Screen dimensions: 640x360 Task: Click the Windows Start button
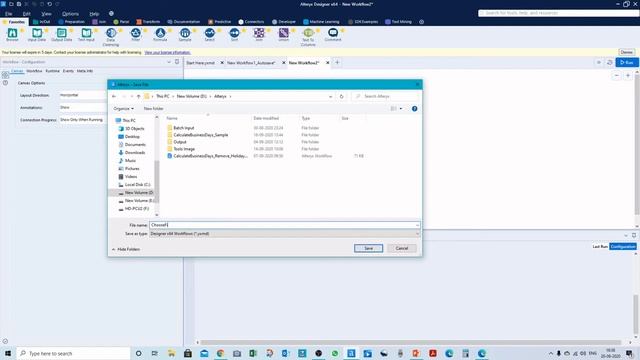point(8,353)
